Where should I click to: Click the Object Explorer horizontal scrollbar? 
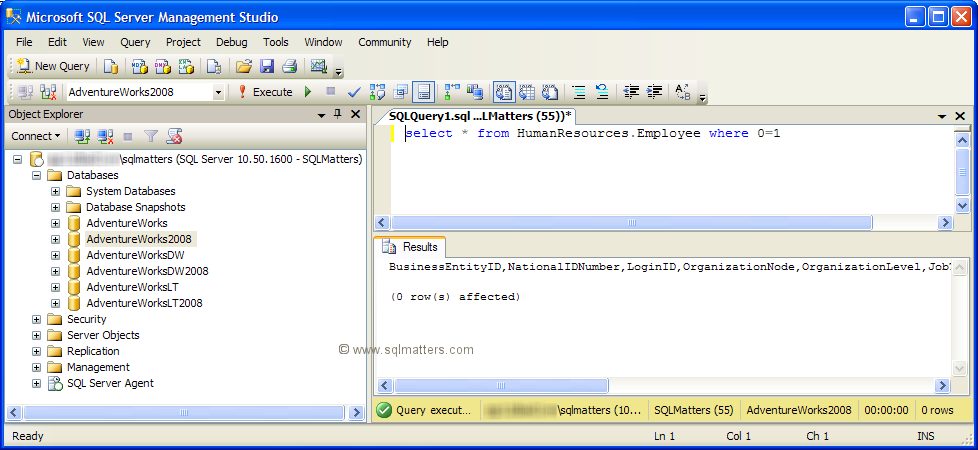click(x=183, y=413)
